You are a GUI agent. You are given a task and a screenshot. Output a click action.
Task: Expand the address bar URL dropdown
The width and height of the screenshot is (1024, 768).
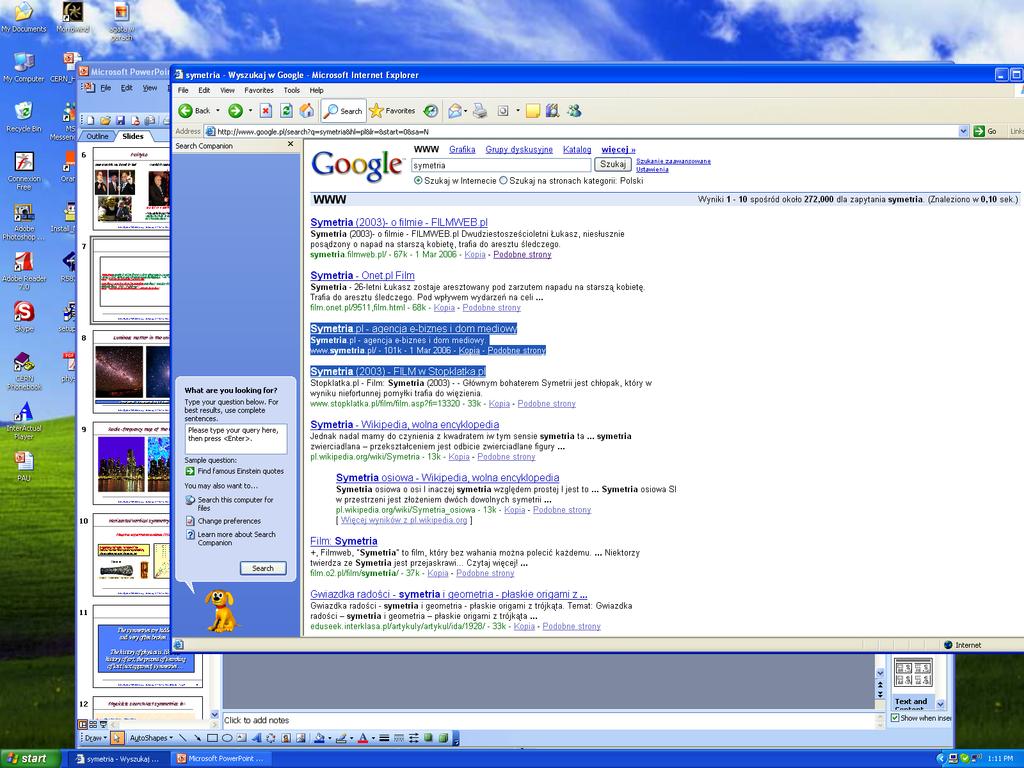coord(963,131)
